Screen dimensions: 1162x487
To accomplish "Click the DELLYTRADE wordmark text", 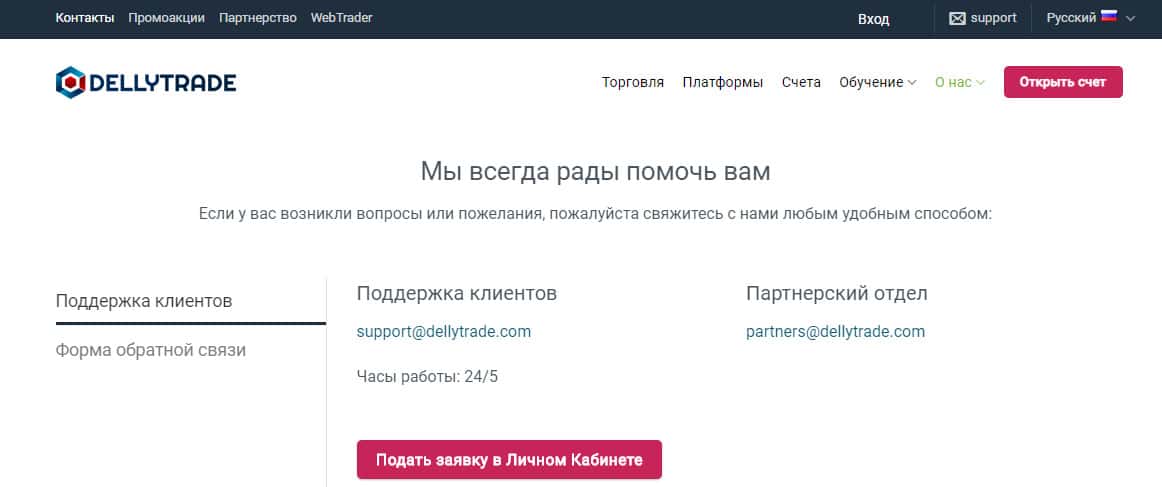I will tap(162, 82).
